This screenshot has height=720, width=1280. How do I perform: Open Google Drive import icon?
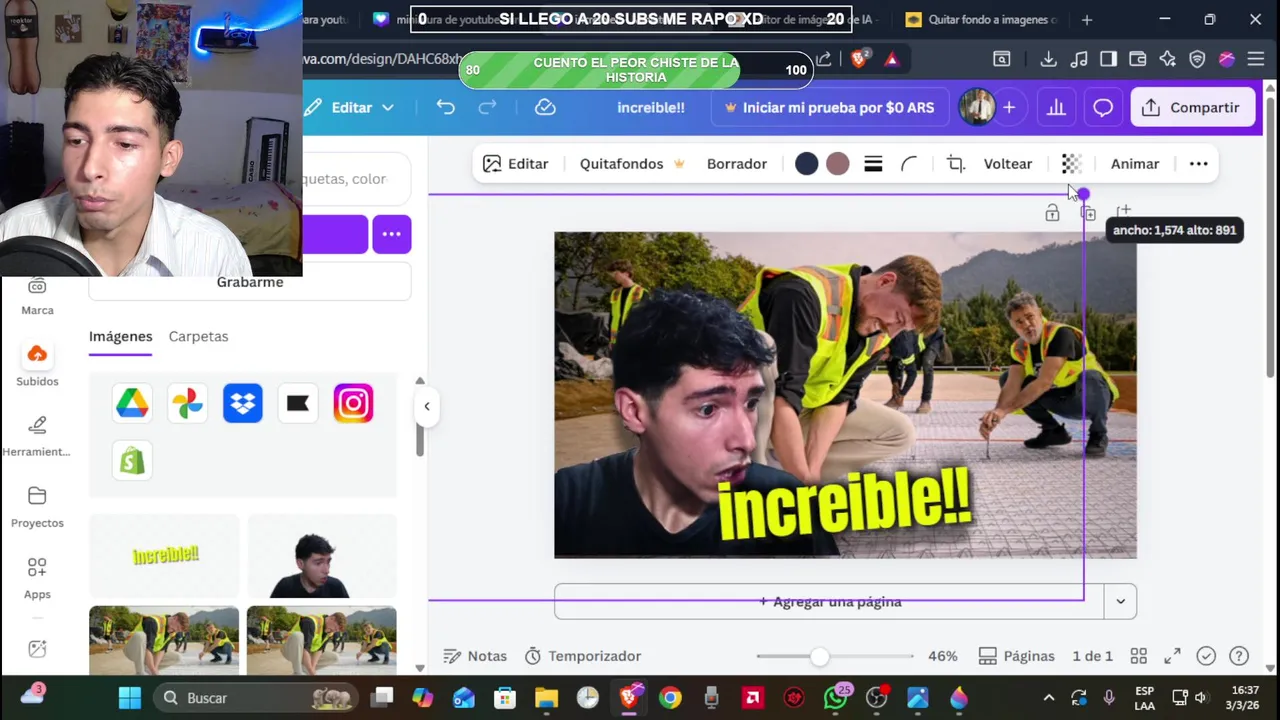click(132, 403)
